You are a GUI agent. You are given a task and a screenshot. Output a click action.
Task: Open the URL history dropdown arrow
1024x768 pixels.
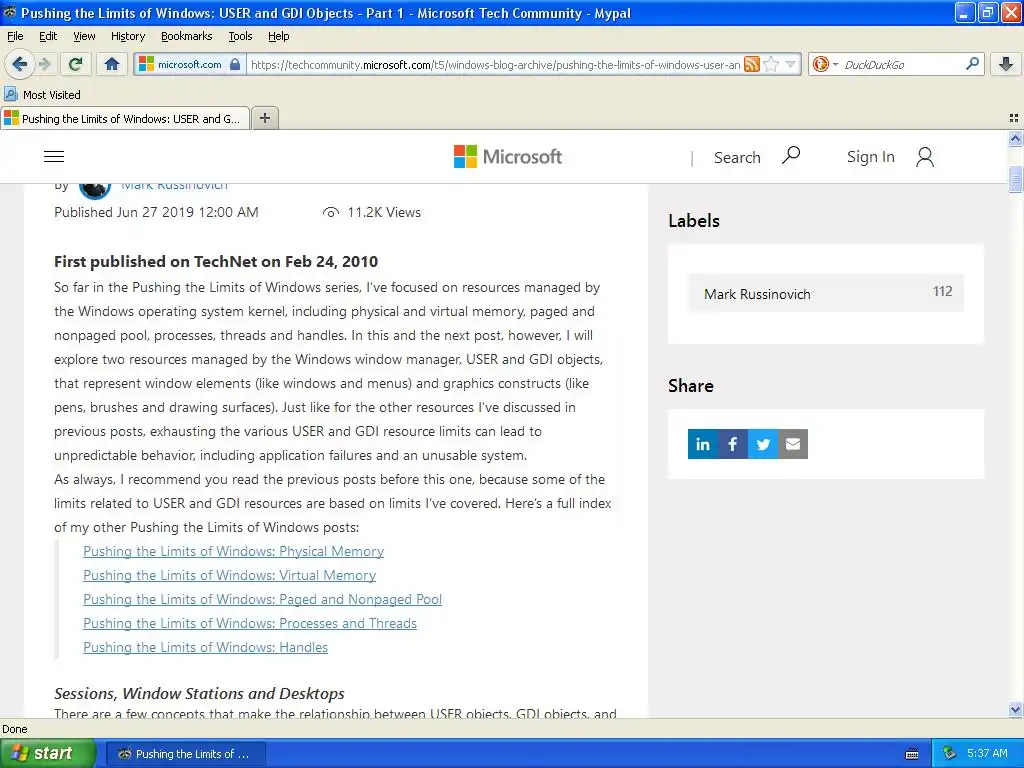[x=791, y=64]
